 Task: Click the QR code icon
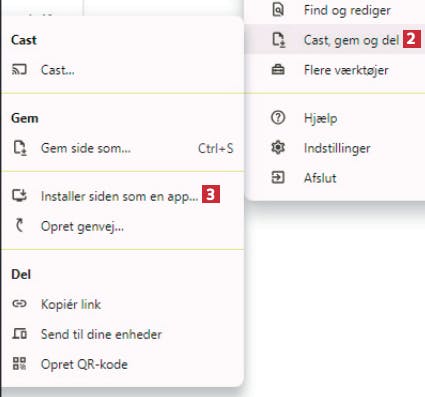(x=19, y=364)
